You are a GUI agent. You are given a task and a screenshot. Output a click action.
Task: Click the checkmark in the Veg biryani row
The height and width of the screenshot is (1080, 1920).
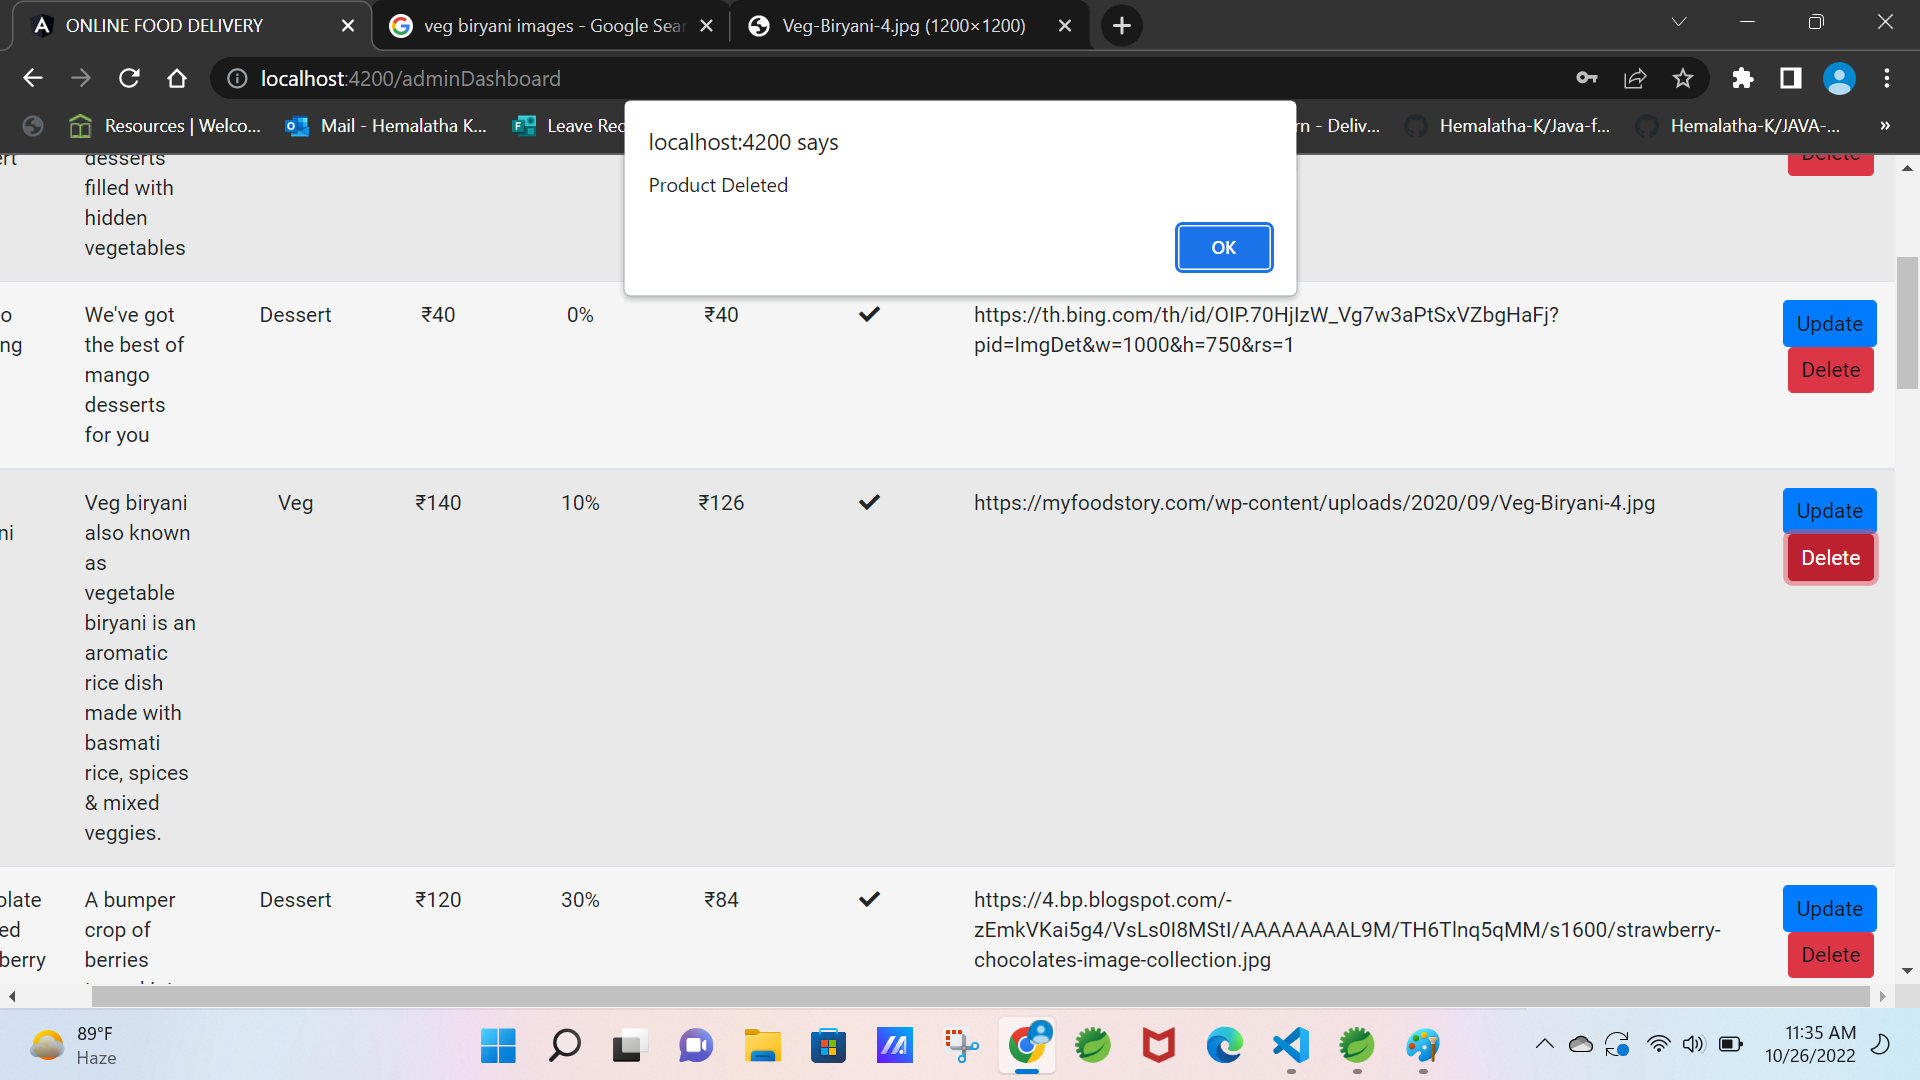[869, 502]
